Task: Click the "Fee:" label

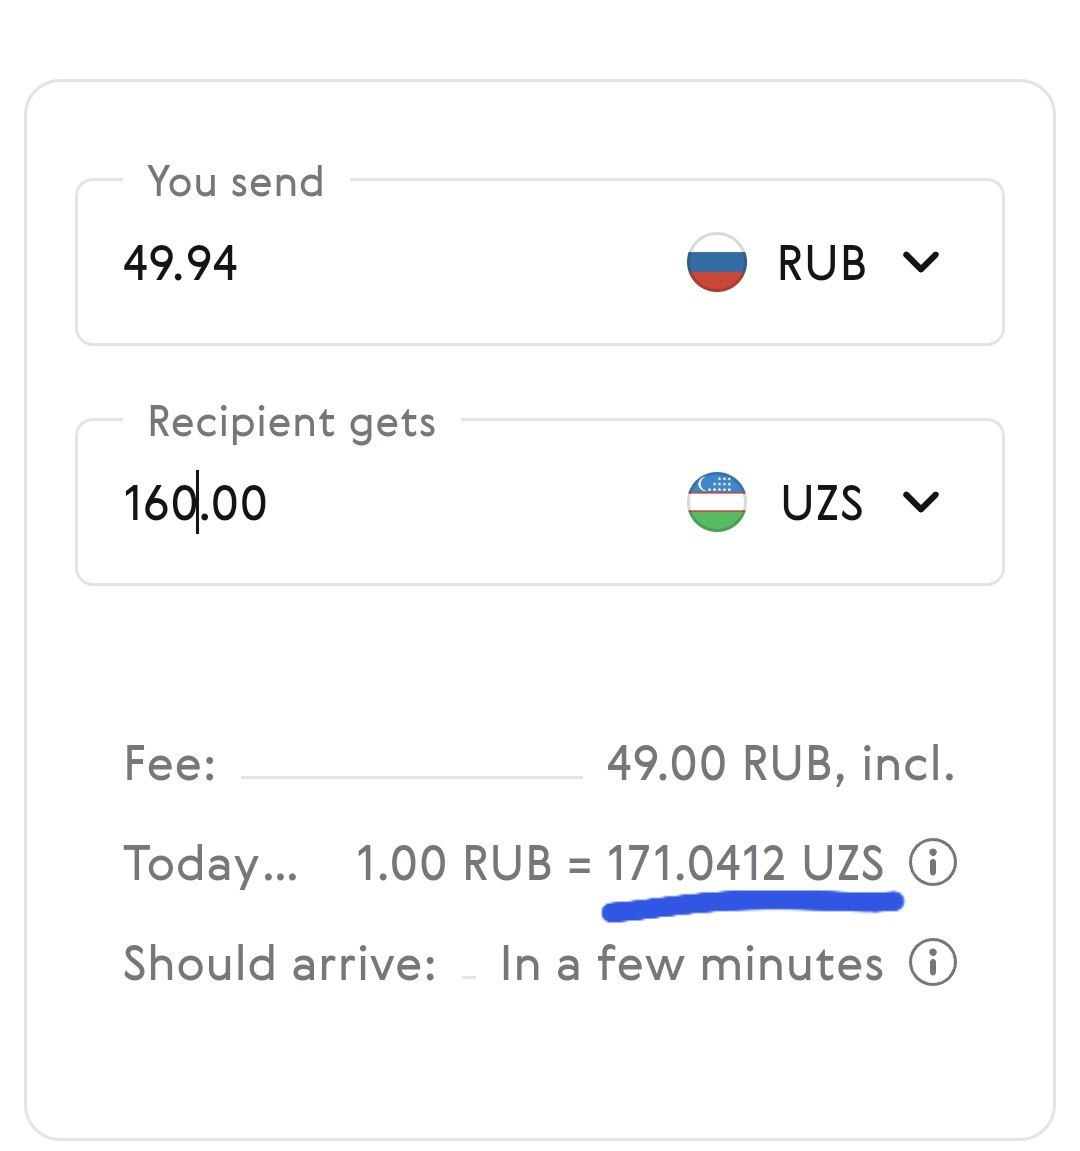Action: coord(170,764)
